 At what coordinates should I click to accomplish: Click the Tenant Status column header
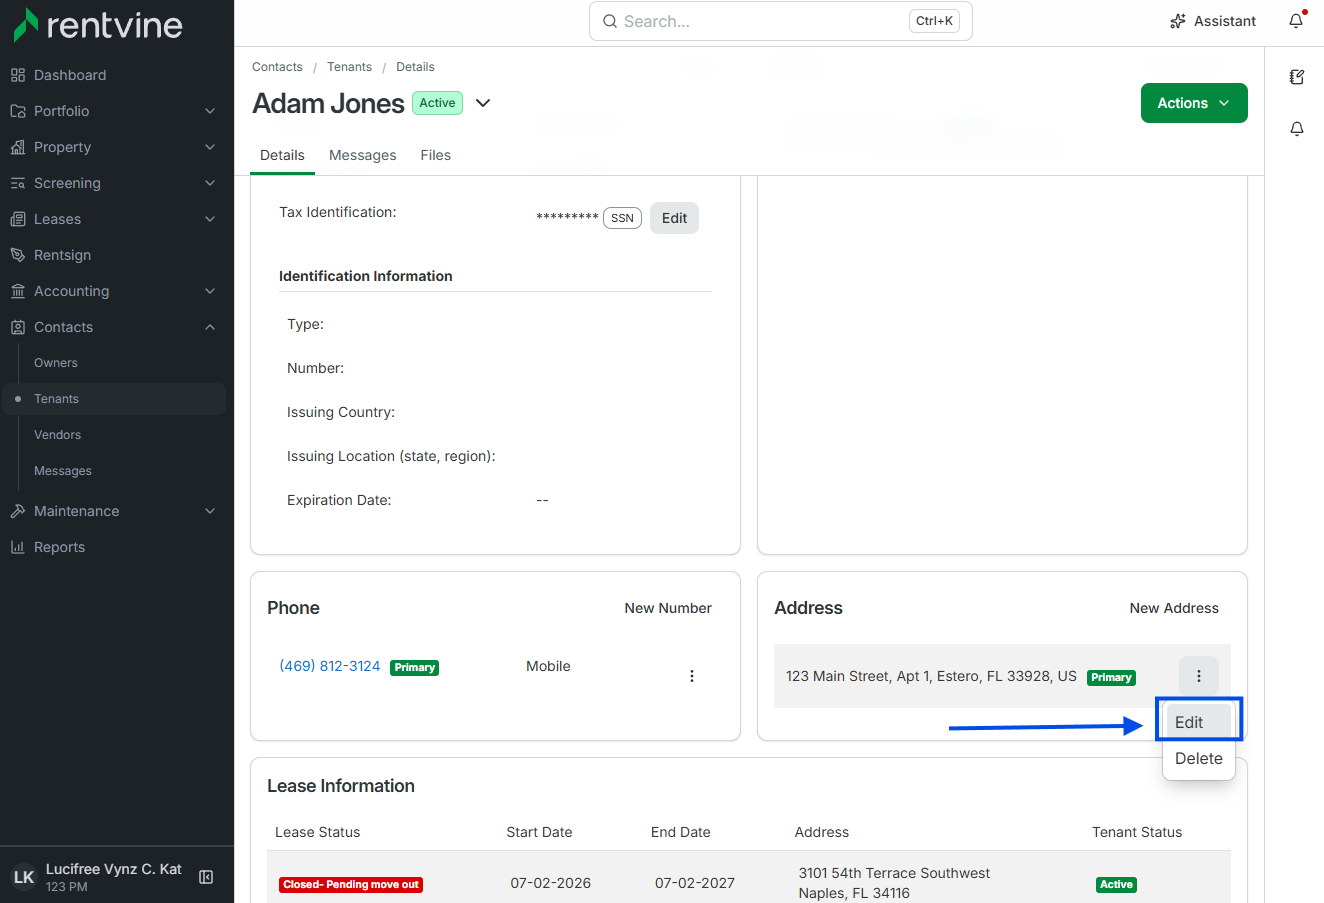[1137, 832]
